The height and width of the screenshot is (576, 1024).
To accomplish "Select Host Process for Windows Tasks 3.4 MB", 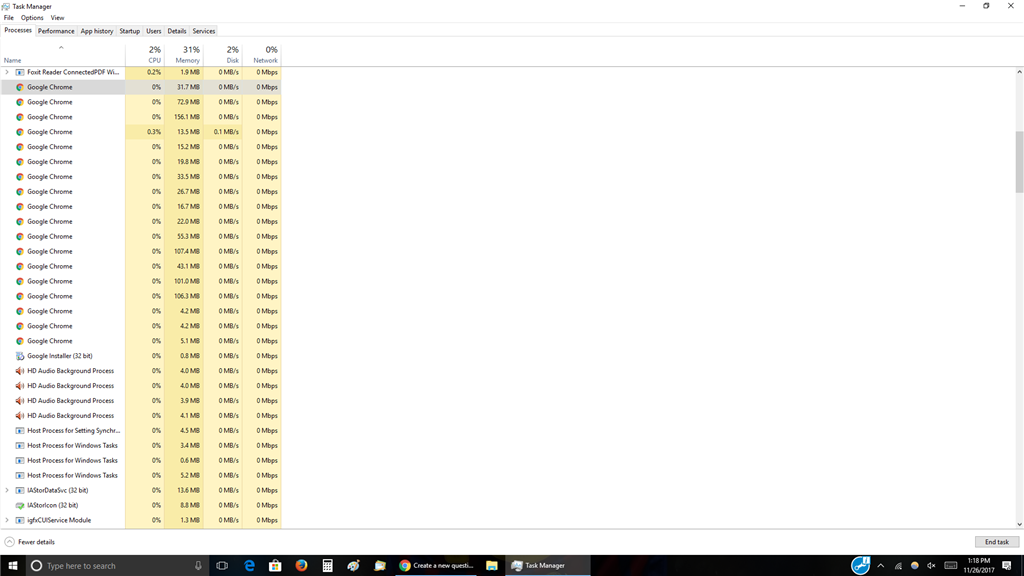I will 141,445.
